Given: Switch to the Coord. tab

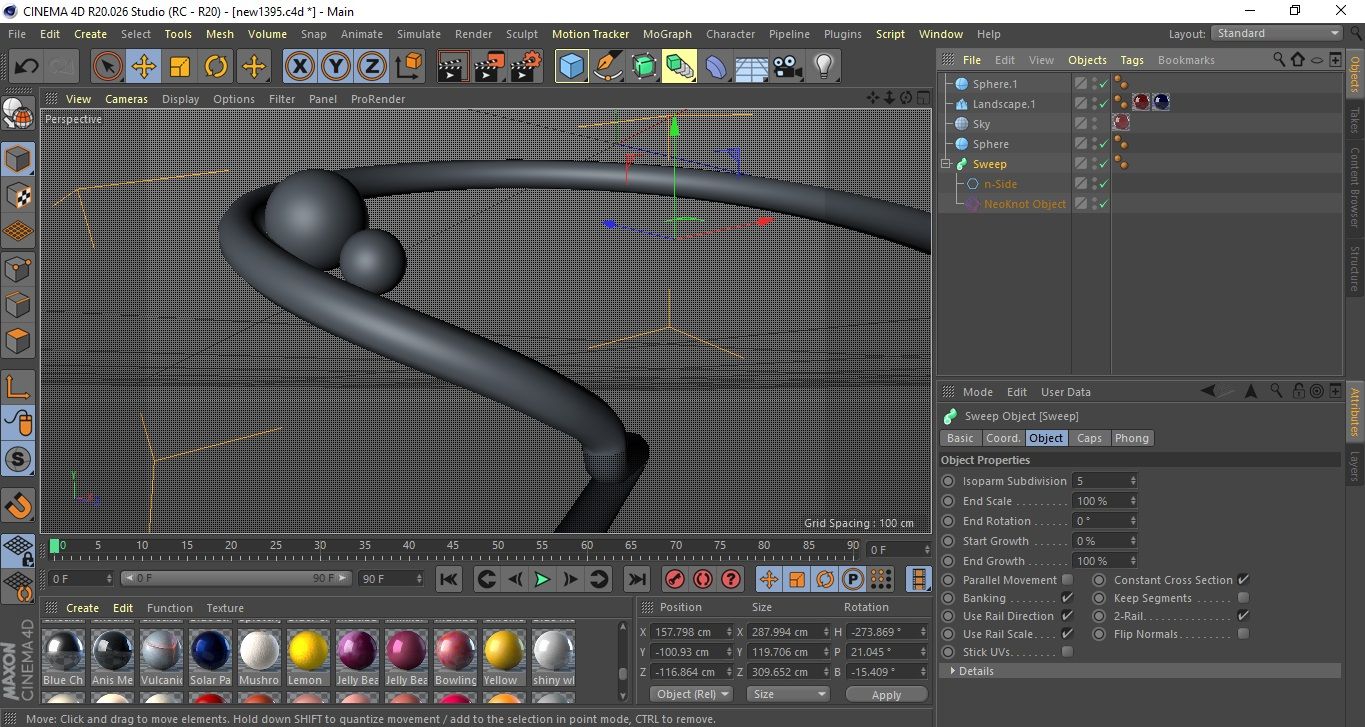Looking at the screenshot, I should click(1003, 438).
